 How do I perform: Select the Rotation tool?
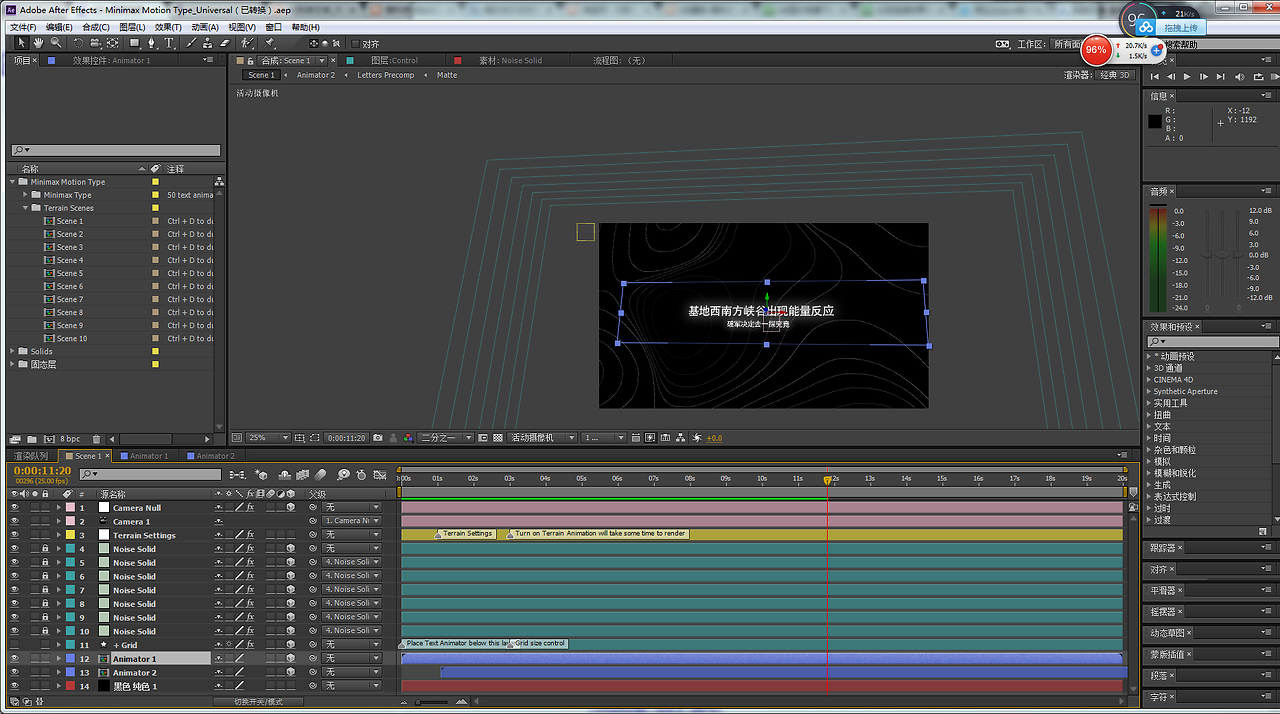78,43
